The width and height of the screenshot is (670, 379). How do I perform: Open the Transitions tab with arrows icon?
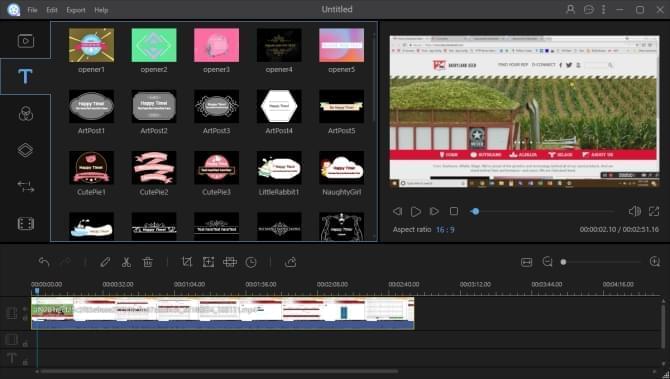26,187
